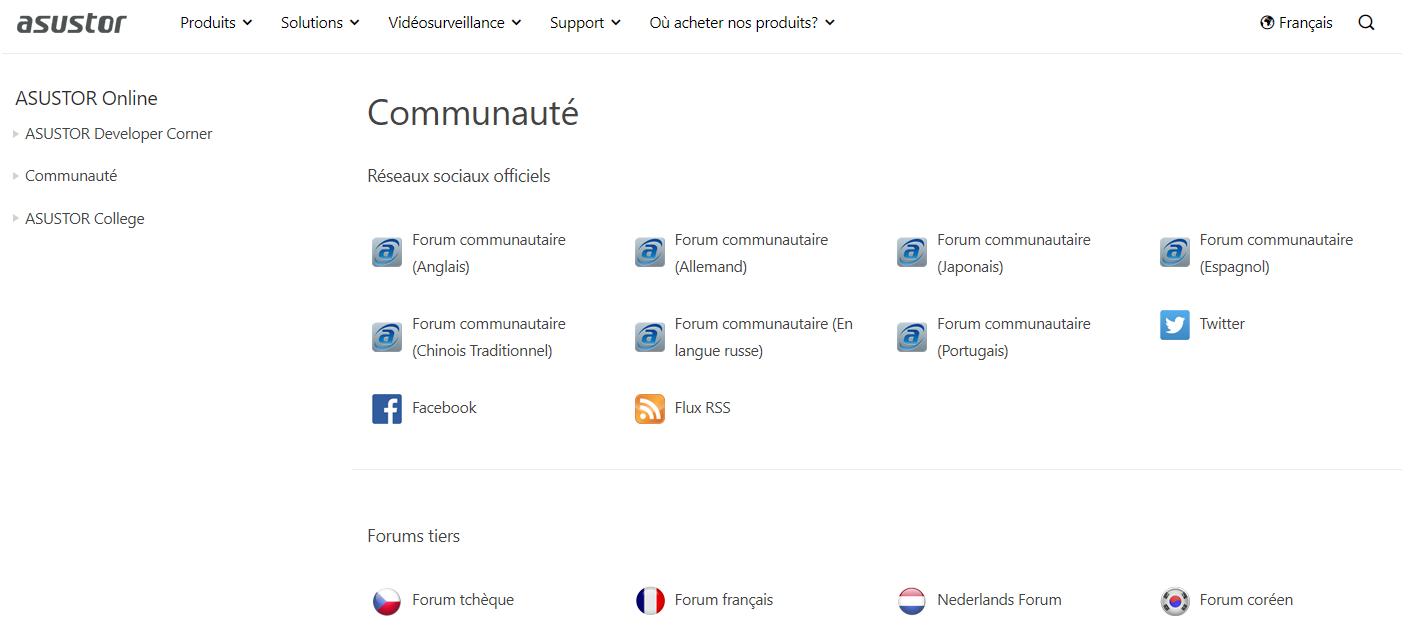Open the Produits dropdown menu
1402x638 pixels.
tap(216, 23)
